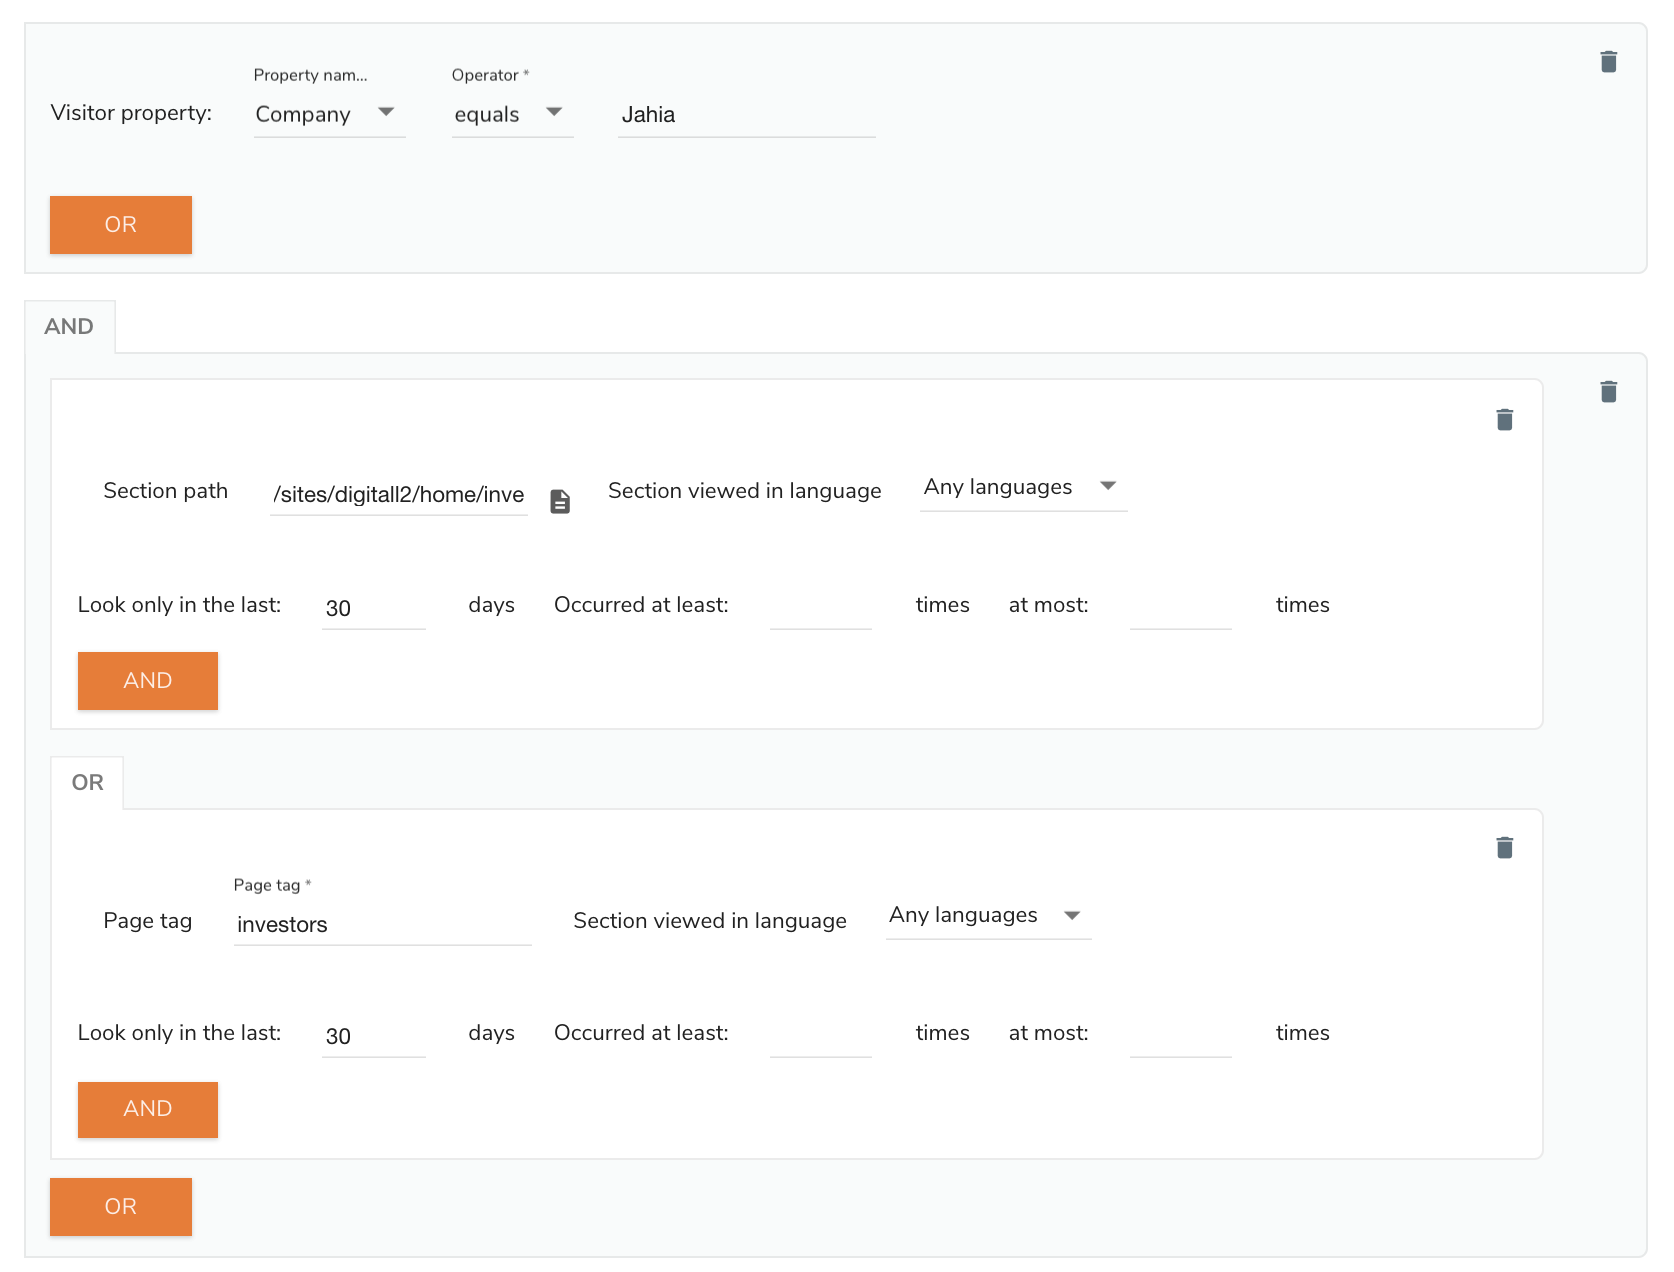The height and width of the screenshot is (1272, 1674).
Task: Delete the whole AND group with outer trash icon
Action: point(1608,392)
